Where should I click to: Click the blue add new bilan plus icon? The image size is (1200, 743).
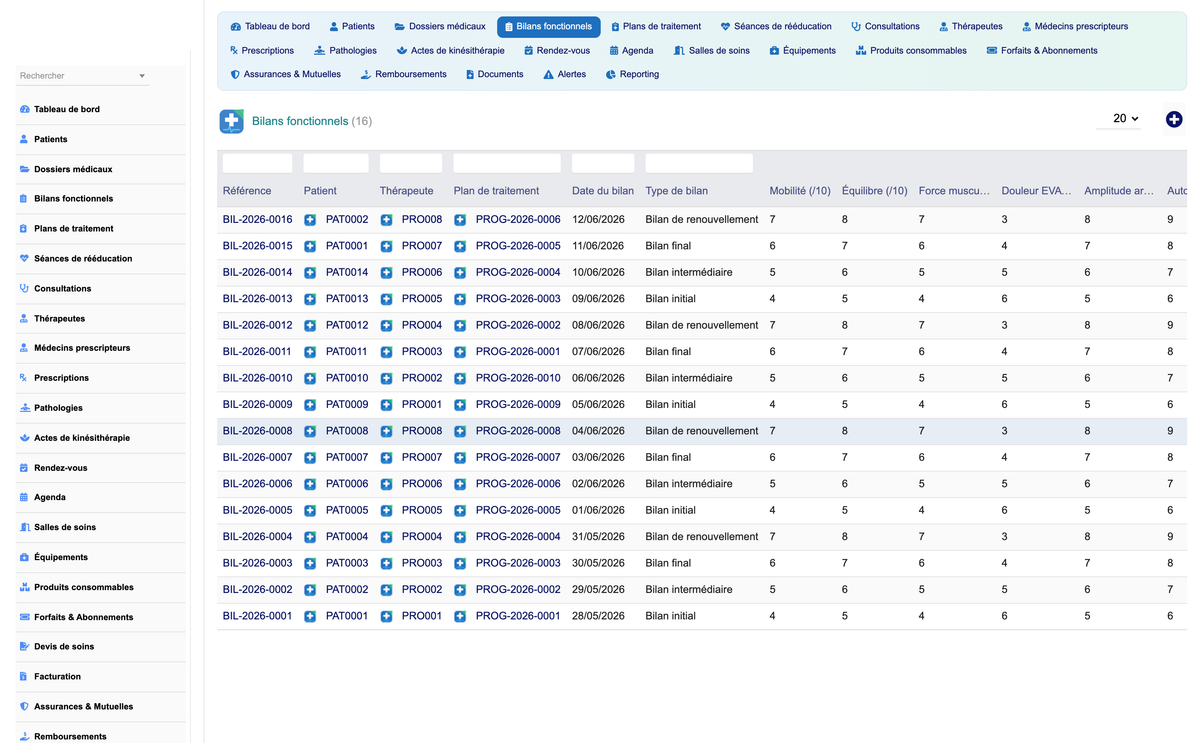pyautogui.click(x=1174, y=119)
